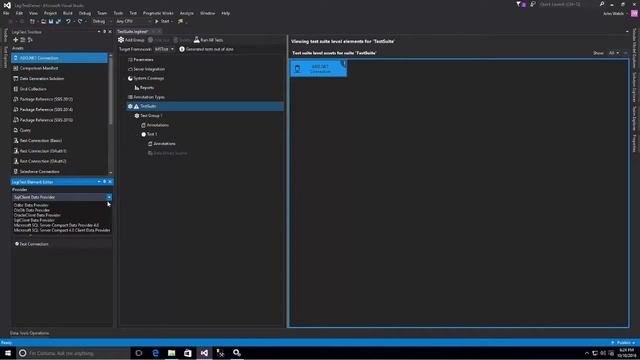This screenshot has width=640, height=360.
Task: Select the ADO.NET Connection asset icon in toolbox
Action: 16,58
